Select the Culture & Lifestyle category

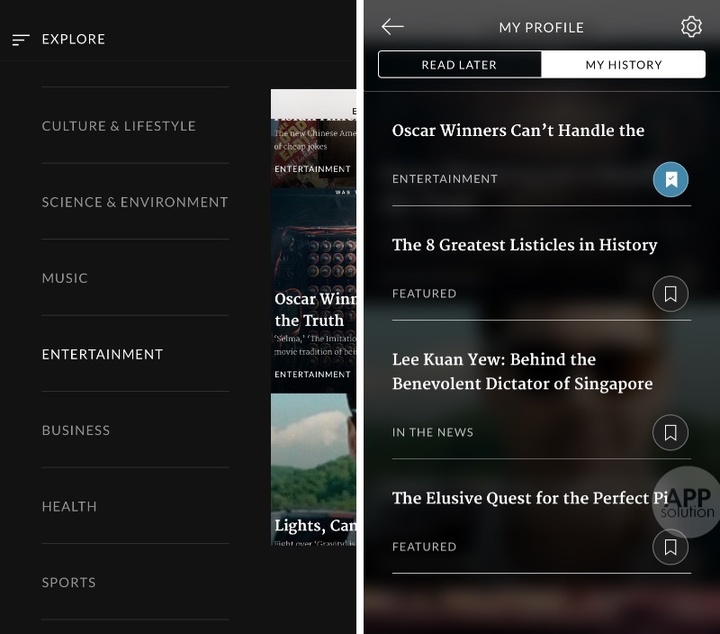click(x=119, y=126)
